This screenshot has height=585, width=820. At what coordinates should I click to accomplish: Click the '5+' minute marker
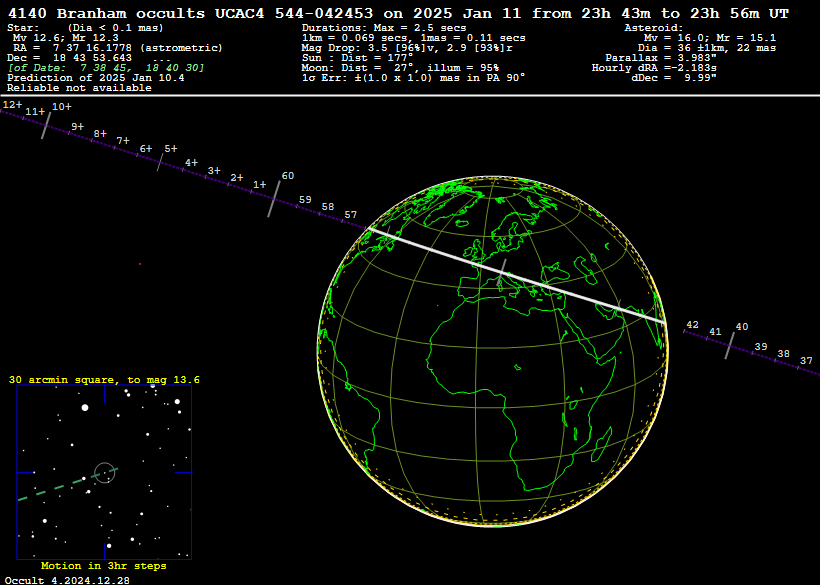click(x=170, y=149)
